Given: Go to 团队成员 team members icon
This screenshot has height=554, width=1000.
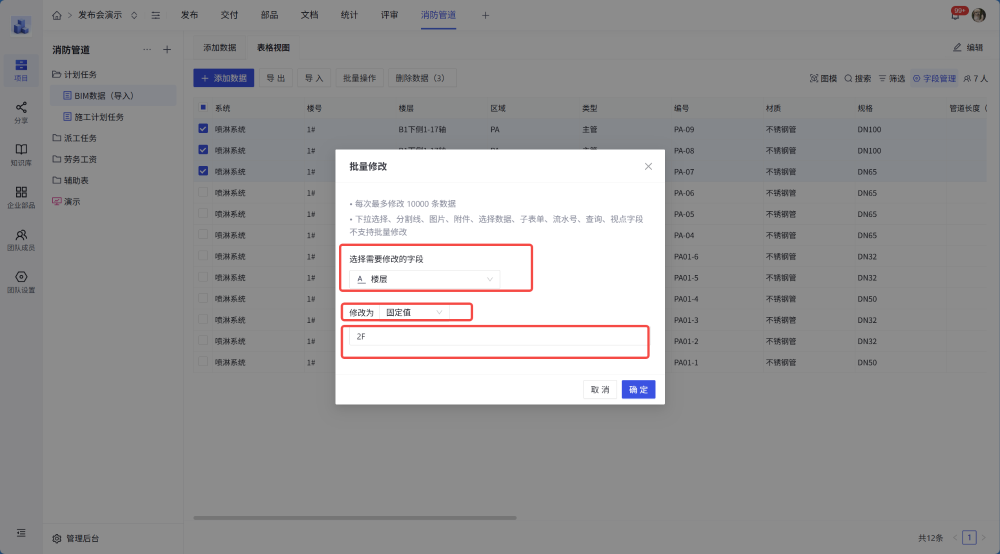Looking at the screenshot, I should [x=21, y=238].
